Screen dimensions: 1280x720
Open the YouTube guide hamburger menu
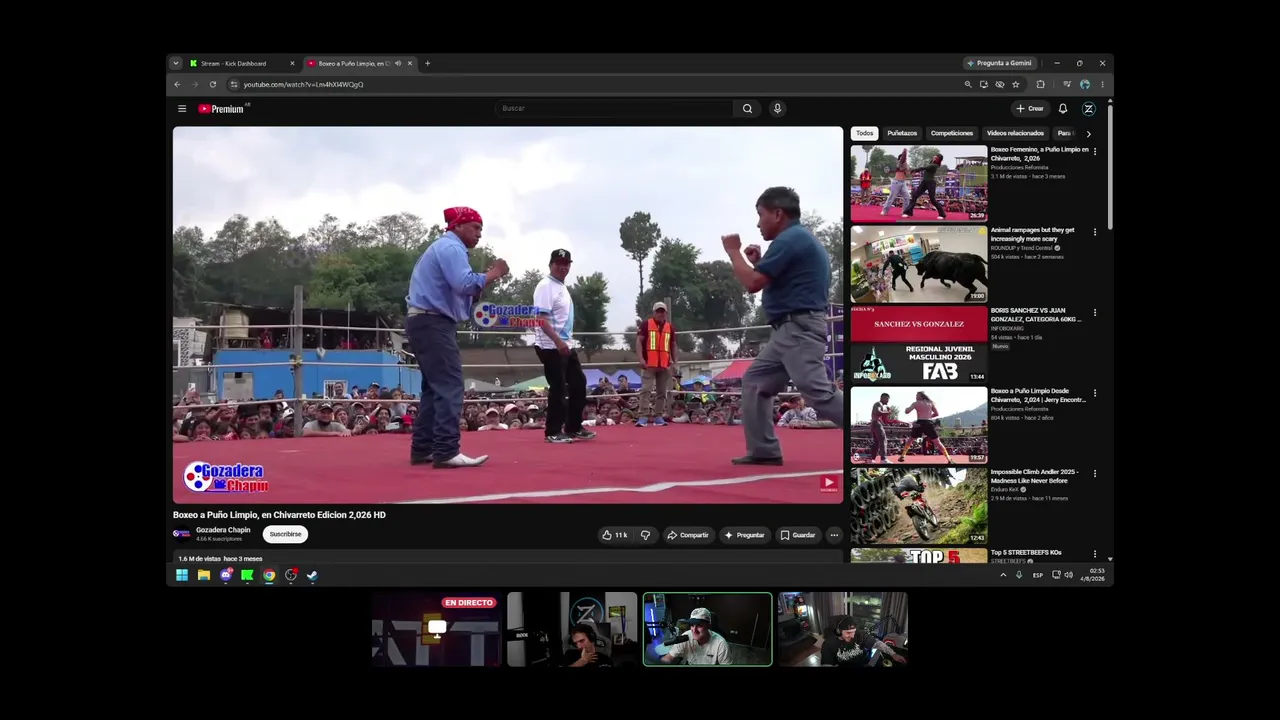point(182,109)
